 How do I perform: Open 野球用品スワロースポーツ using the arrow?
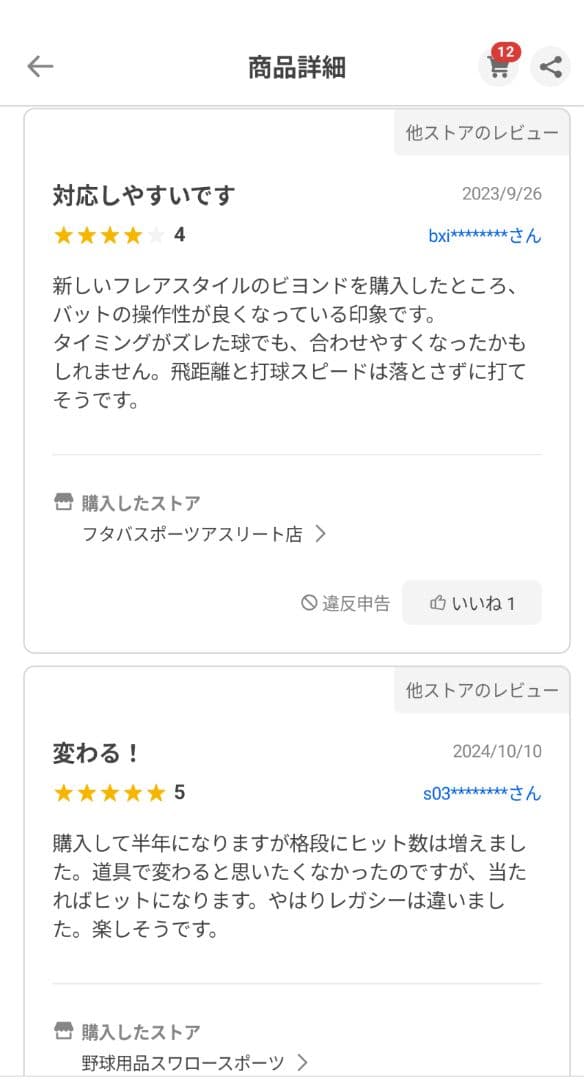[x=302, y=1064]
